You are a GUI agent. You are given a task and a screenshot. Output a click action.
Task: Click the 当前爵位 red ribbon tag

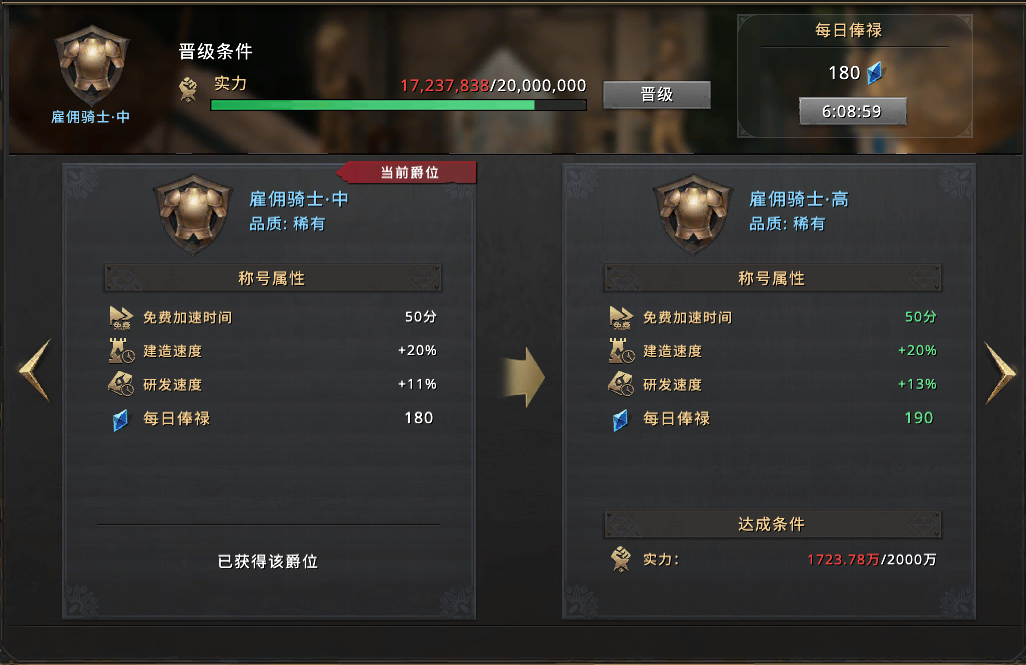click(x=406, y=172)
